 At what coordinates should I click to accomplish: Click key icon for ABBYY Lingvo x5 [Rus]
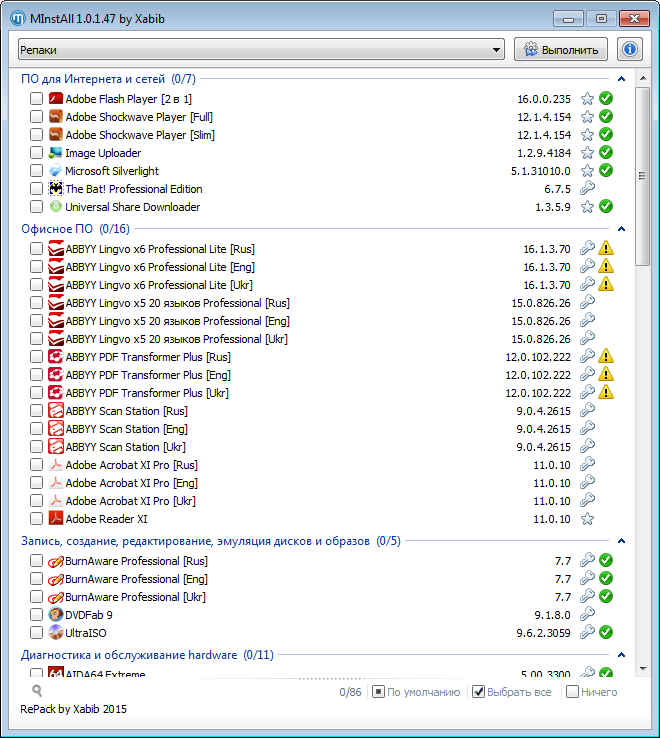587,302
